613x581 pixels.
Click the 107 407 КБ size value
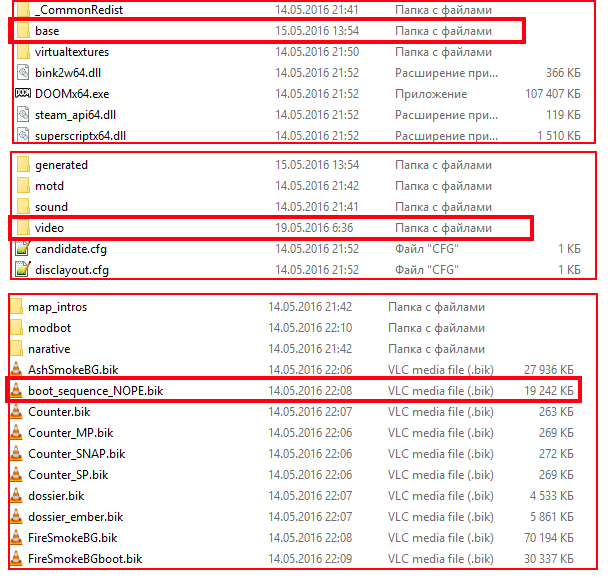(x=552, y=94)
